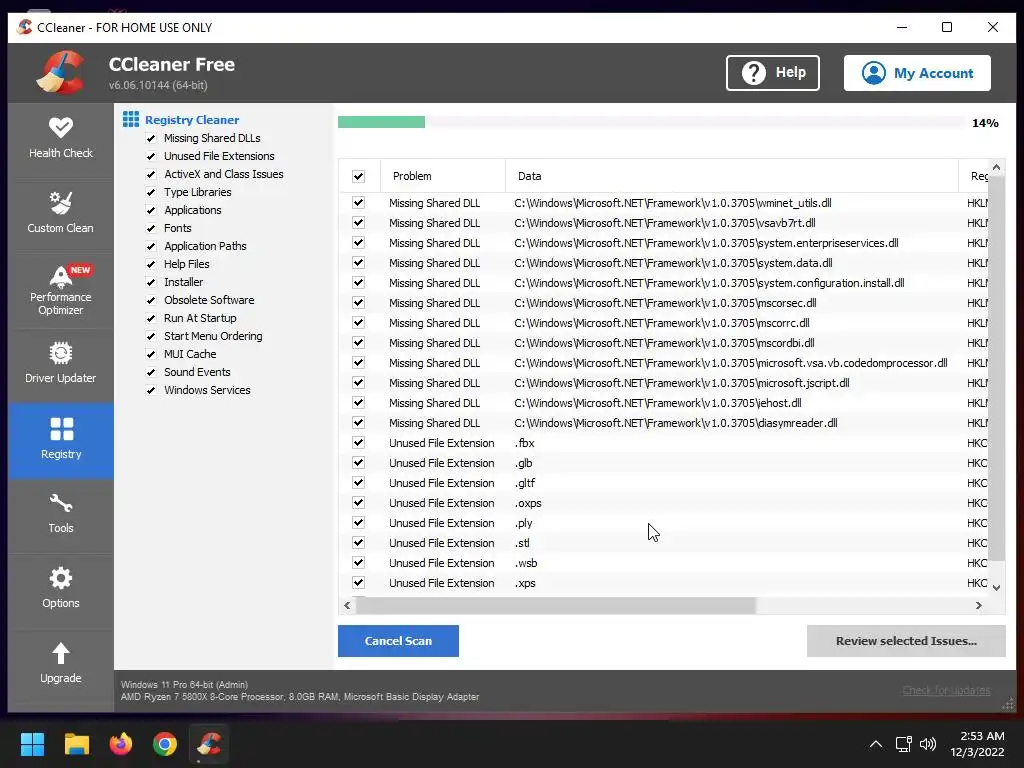The height and width of the screenshot is (768, 1024).
Task: Select the mscorsec.dll row
Action: [x=663, y=303]
